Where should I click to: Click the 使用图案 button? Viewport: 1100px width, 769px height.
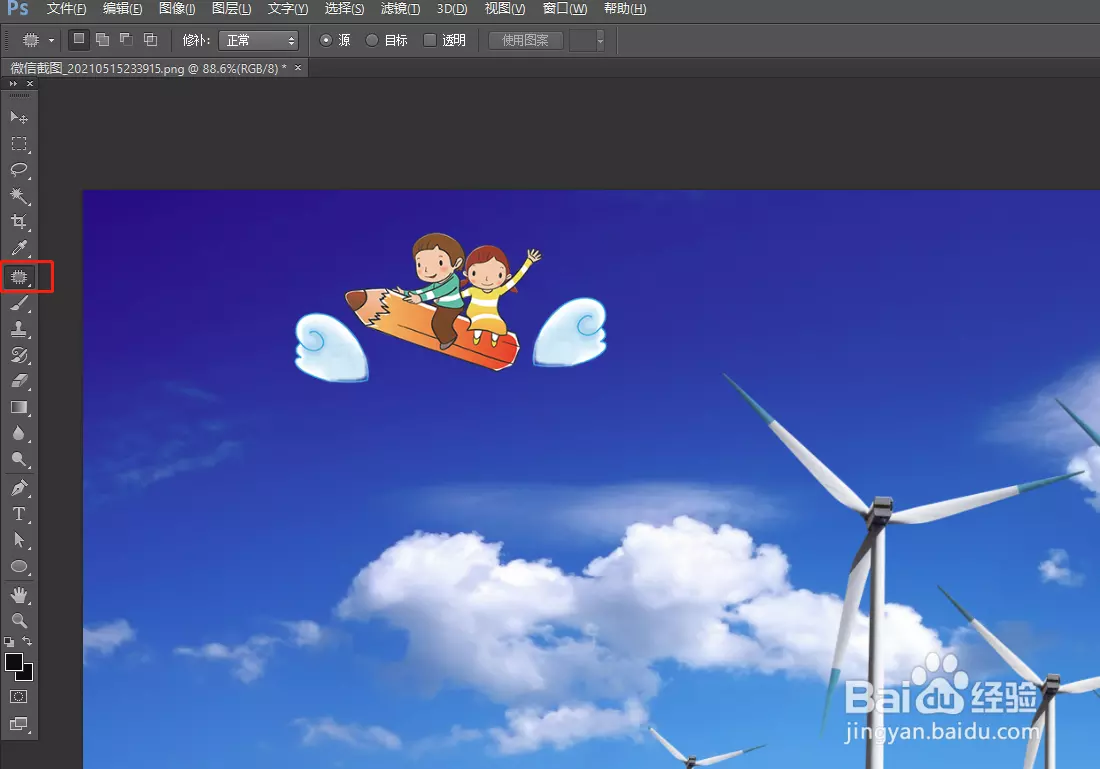526,41
